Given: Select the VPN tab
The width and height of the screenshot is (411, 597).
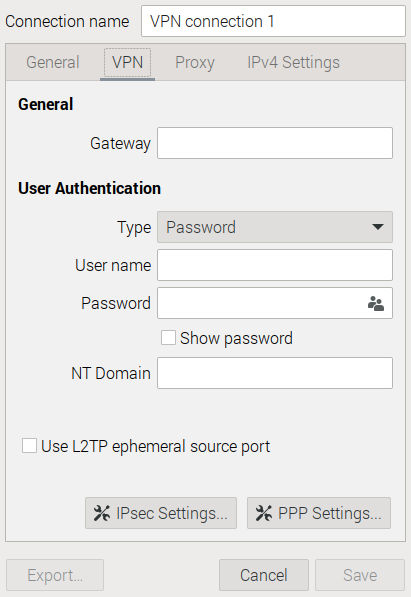Looking at the screenshot, I should [x=127, y=62].
